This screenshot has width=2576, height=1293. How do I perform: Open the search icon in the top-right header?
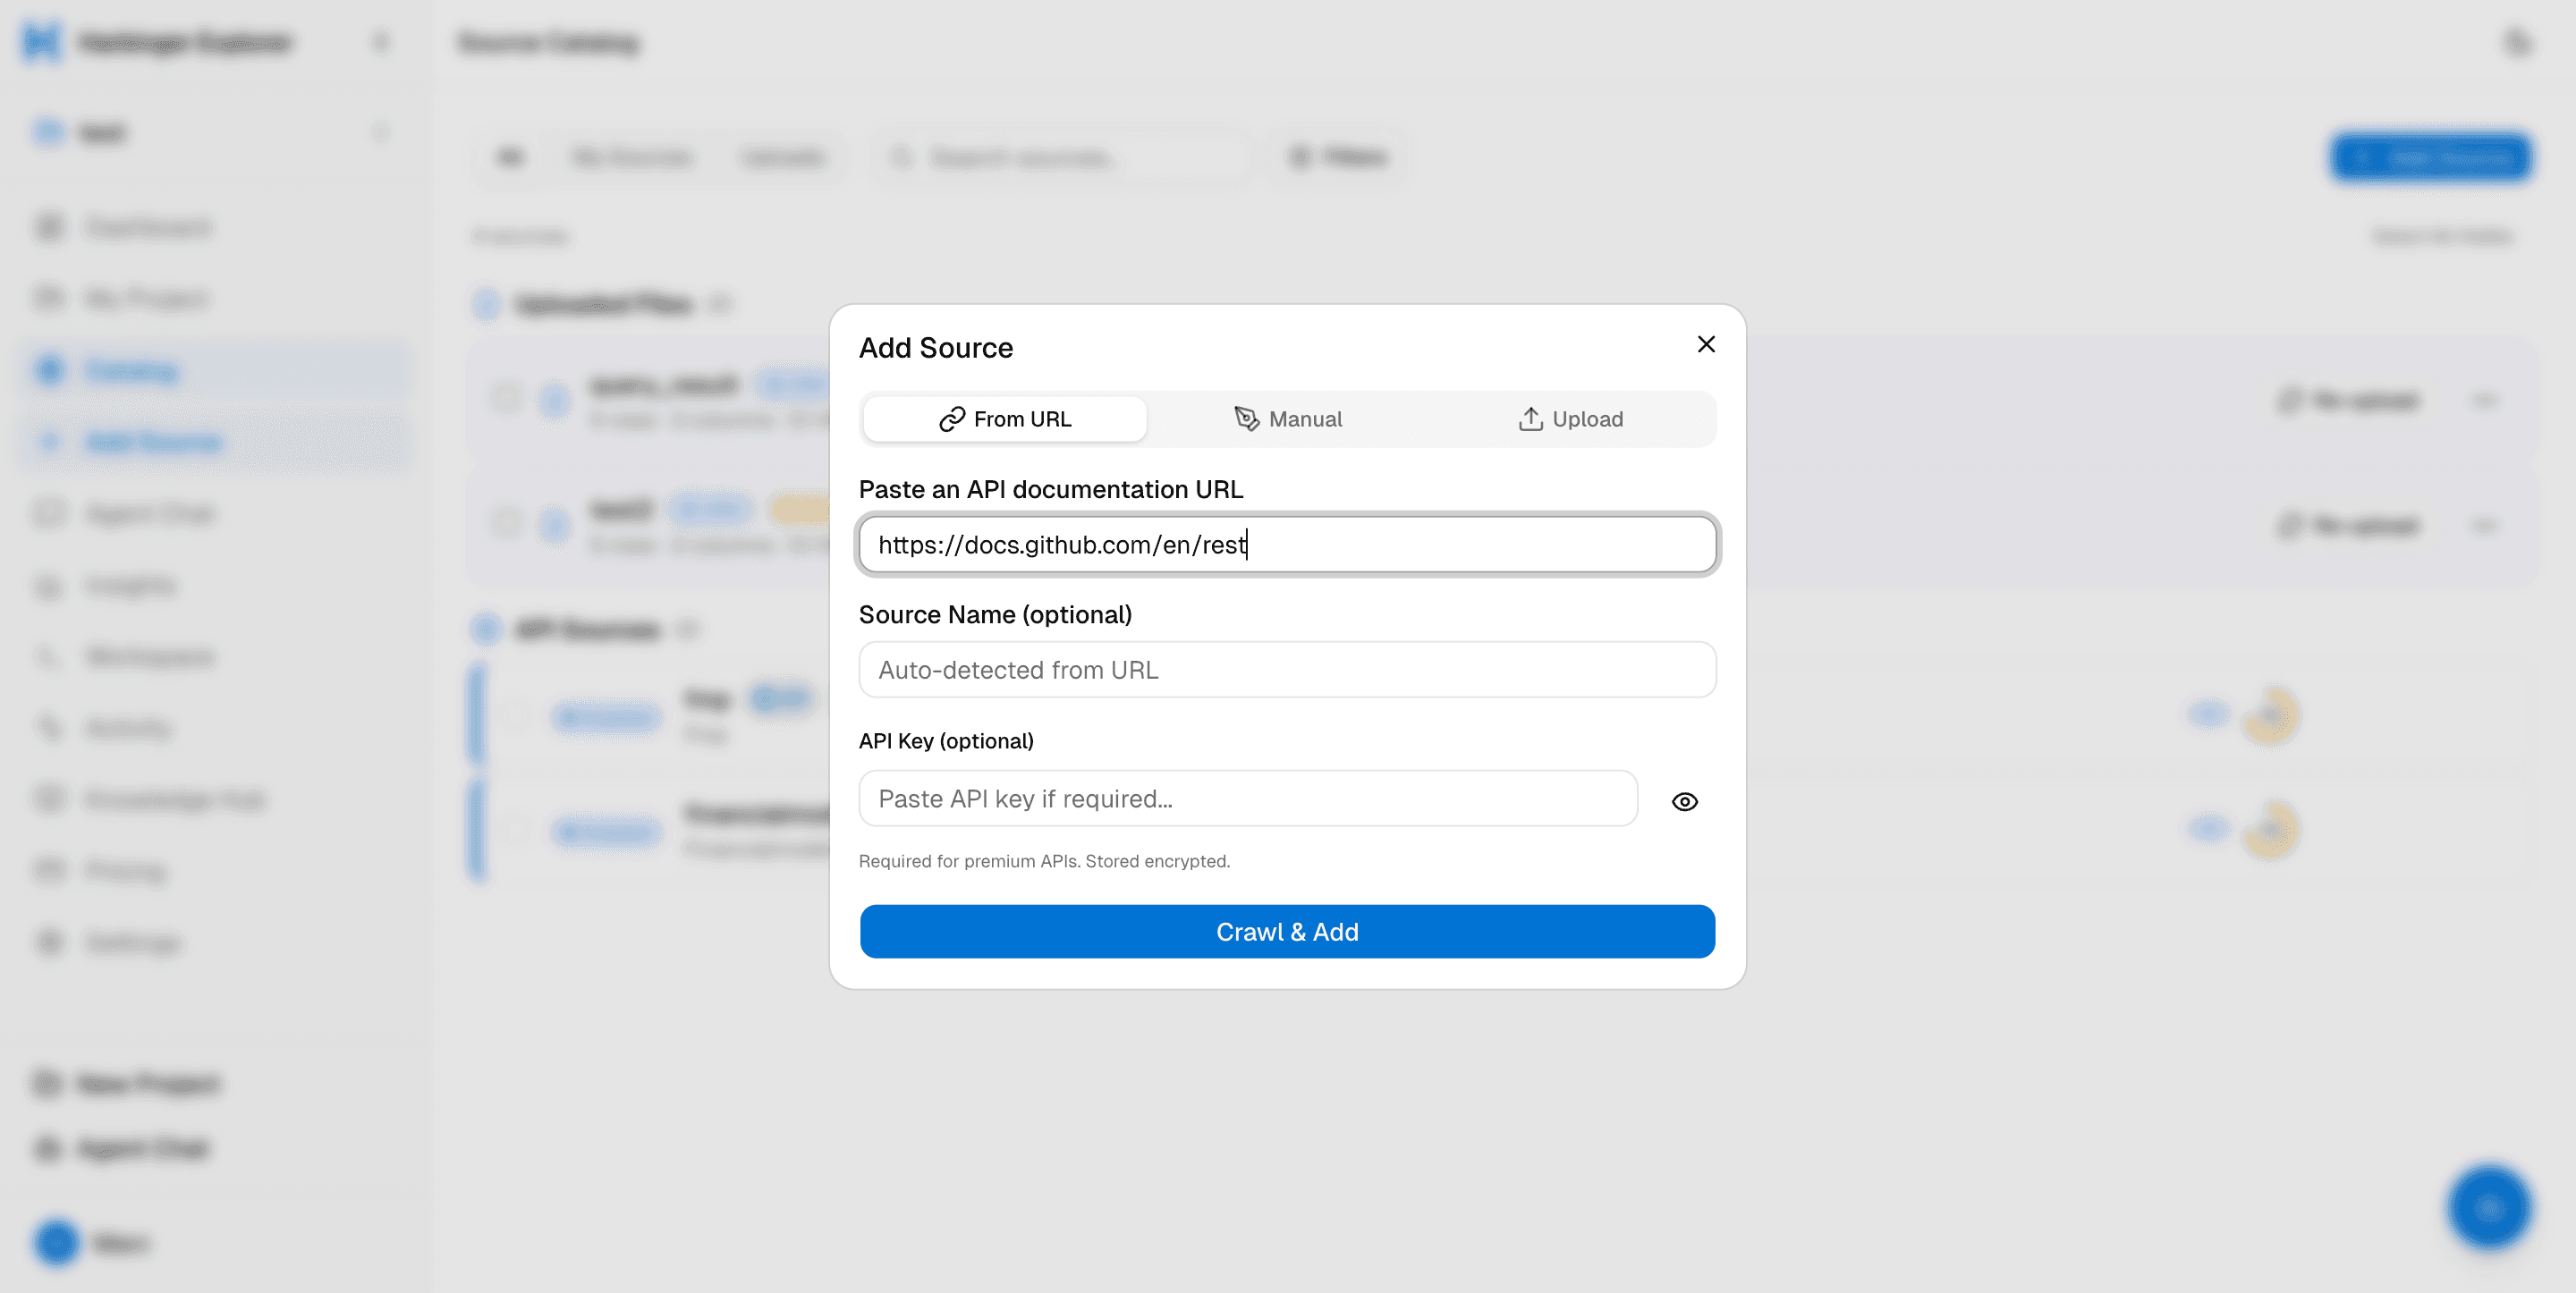click(x=2519, y=42)
